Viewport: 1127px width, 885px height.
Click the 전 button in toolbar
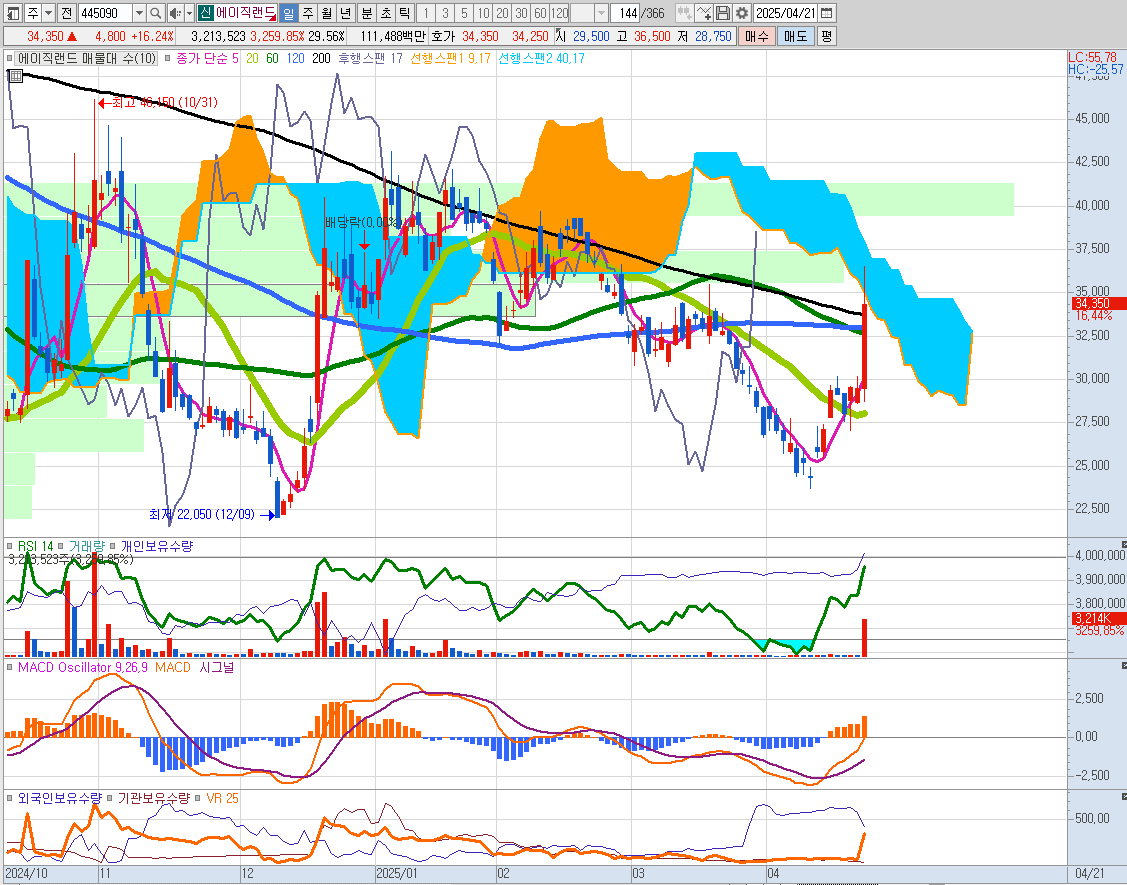65,13
